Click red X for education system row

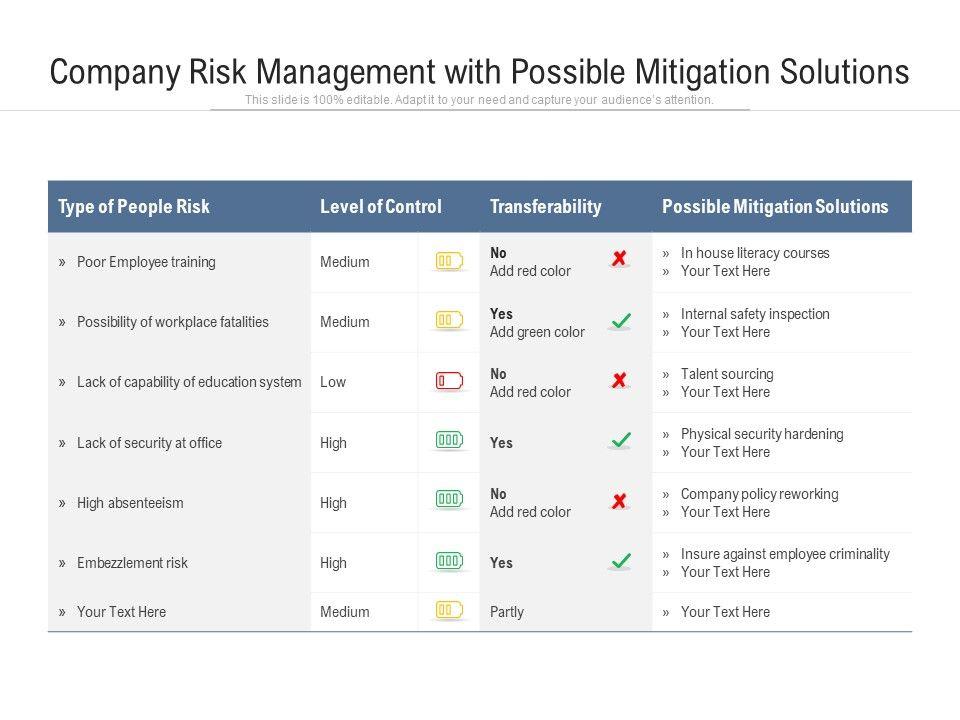pyautogui.click(x=620, y=380)
